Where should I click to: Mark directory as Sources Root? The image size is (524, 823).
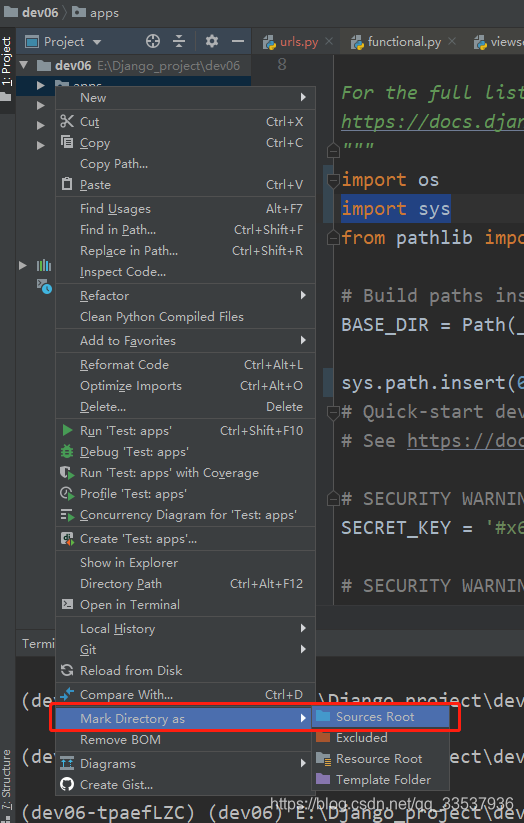click(x=381, y=717)
